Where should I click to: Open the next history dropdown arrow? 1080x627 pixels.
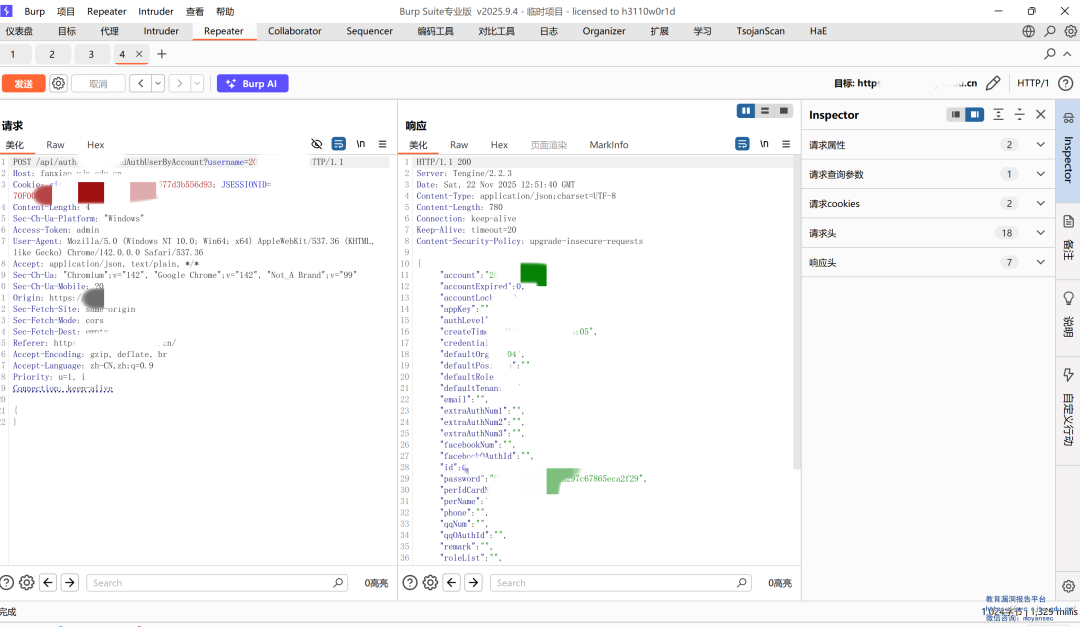click(197, 83)
